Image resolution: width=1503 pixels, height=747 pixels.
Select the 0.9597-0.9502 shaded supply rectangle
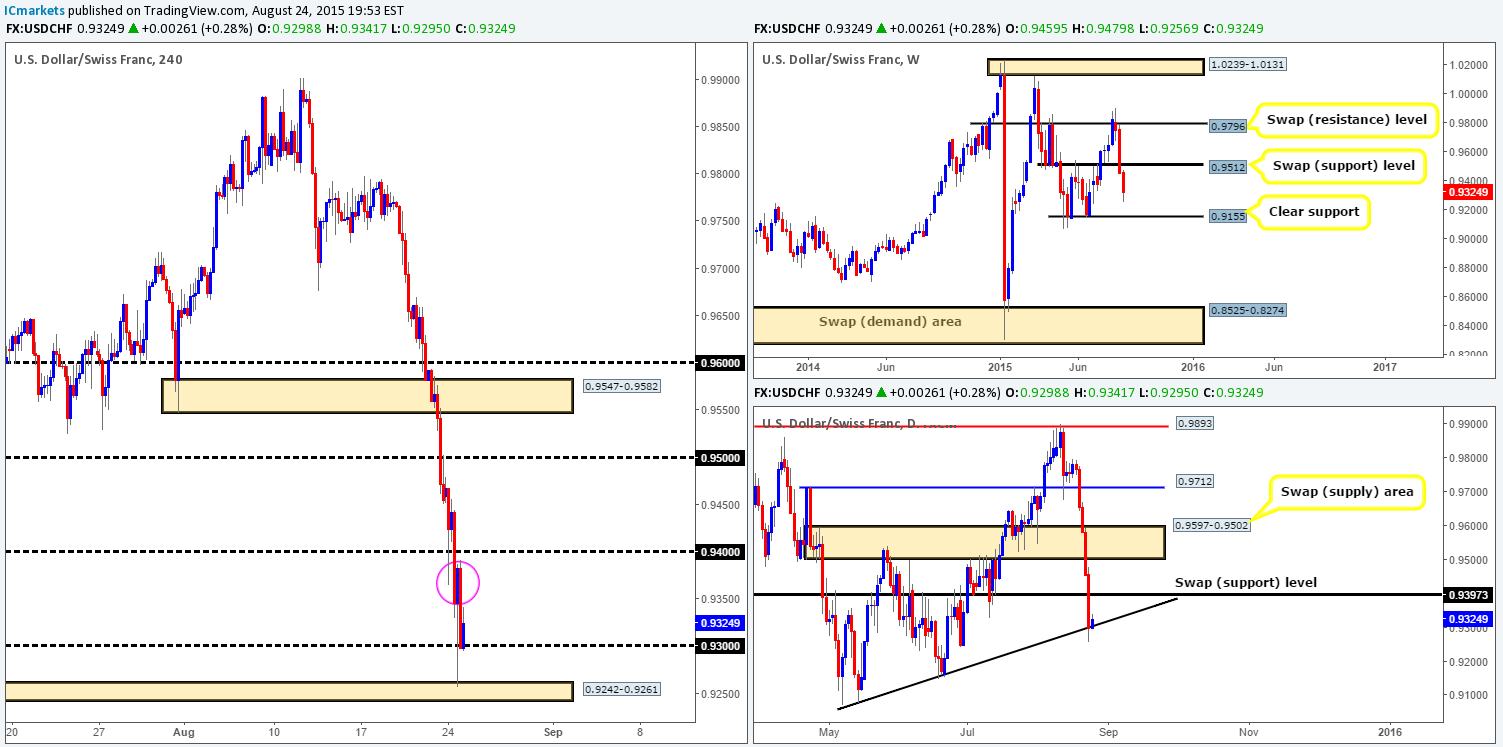pos(984,542)
